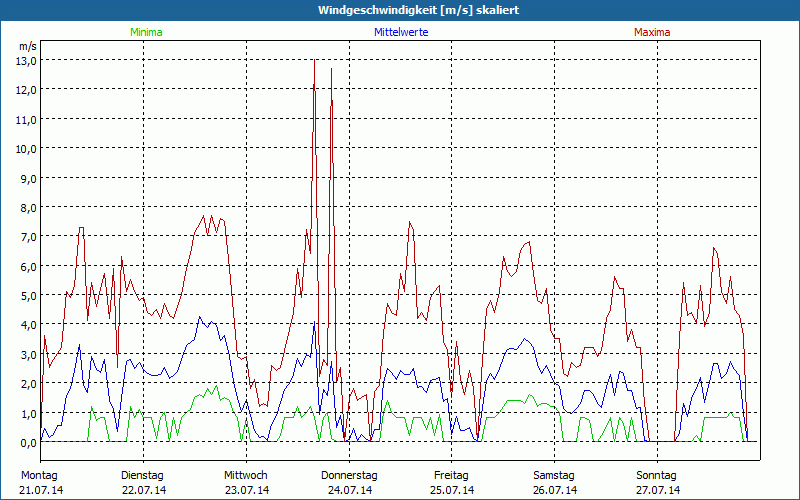Viewport: 800px width, 500px height.
Task: Click the 9,0 y-axis value
Action: (29, 179)
